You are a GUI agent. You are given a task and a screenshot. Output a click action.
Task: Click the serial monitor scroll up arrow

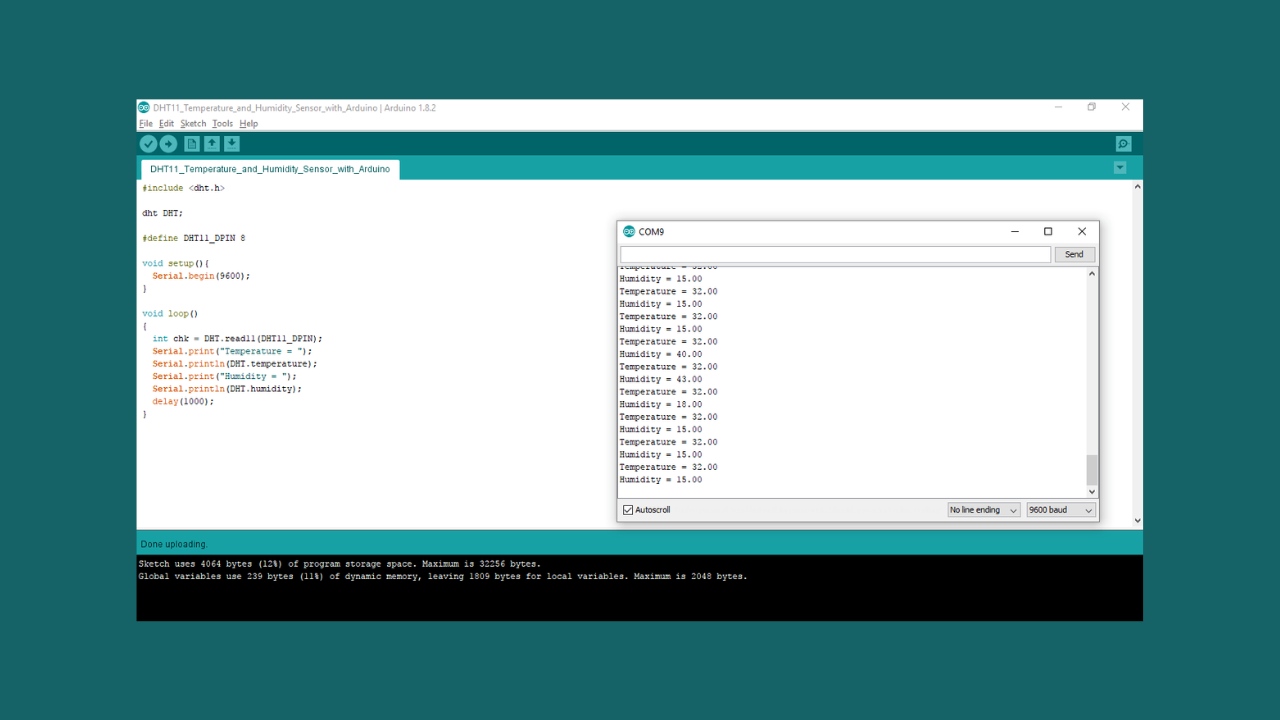click(1092, 274)
